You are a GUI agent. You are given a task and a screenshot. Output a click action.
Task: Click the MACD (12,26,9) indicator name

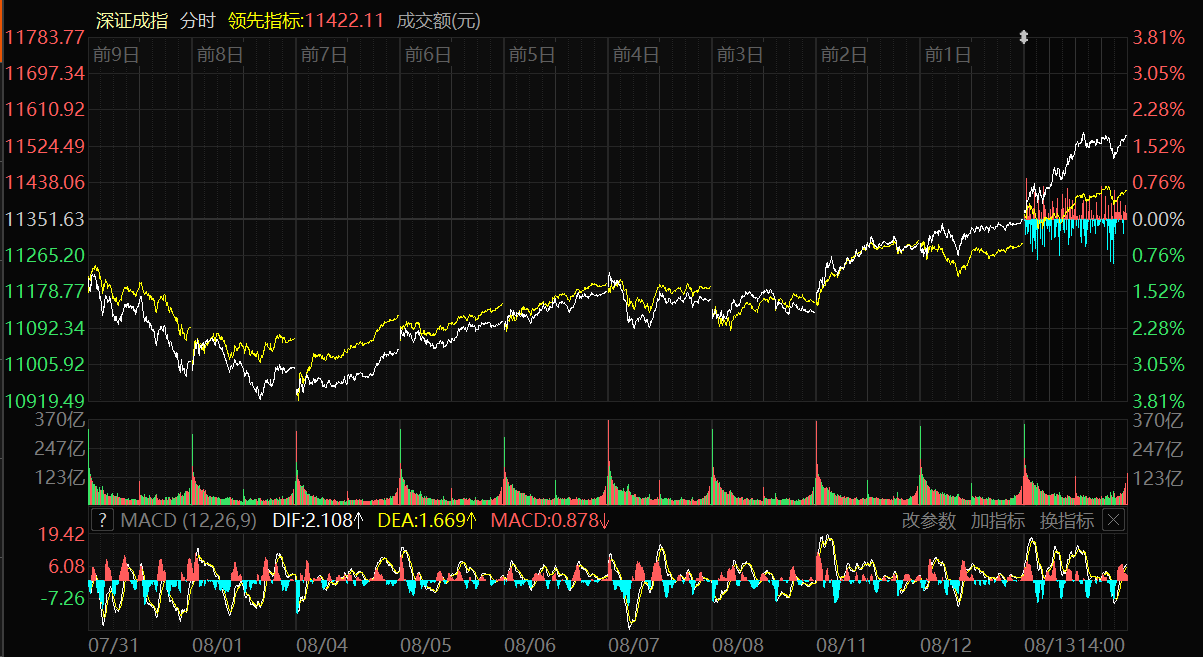[188, 520]
